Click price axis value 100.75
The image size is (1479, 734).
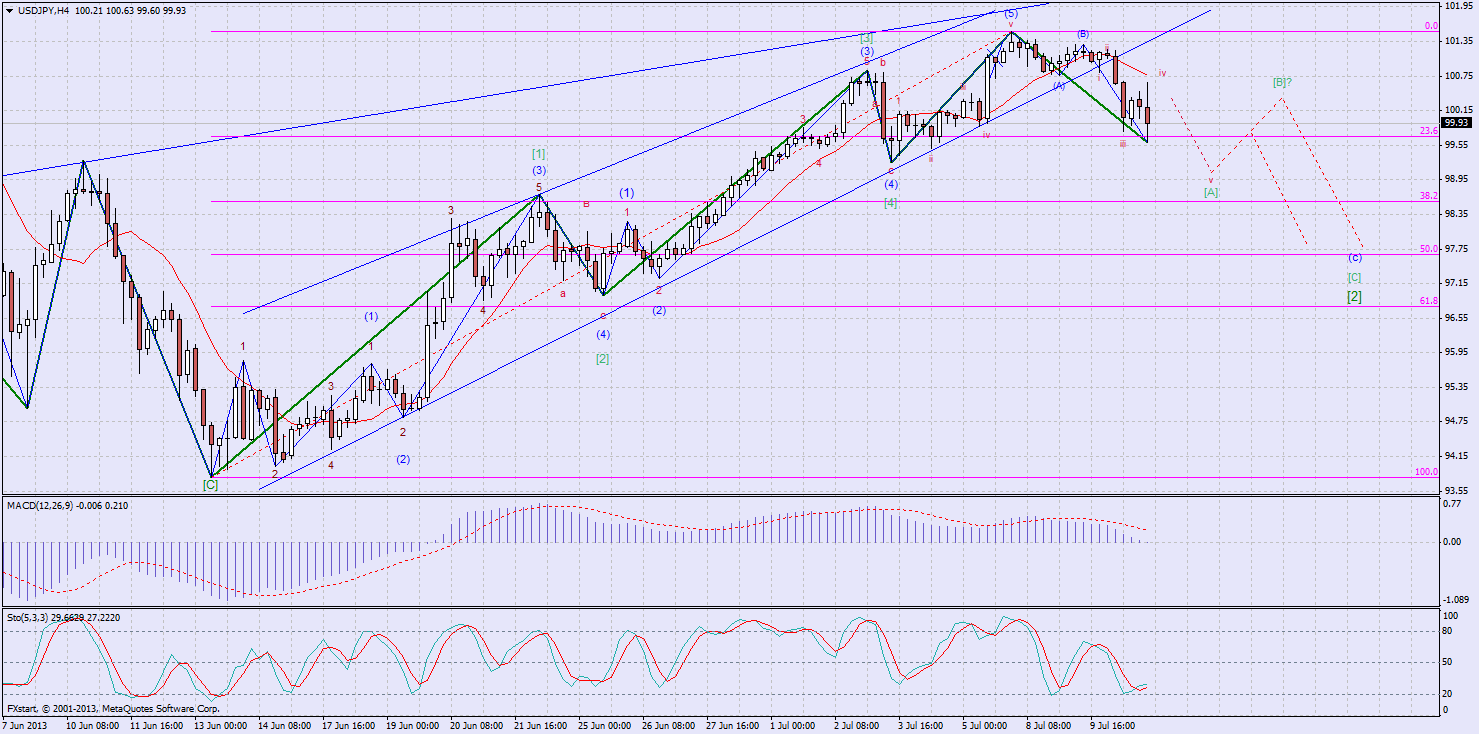[x=1457, y=75]
